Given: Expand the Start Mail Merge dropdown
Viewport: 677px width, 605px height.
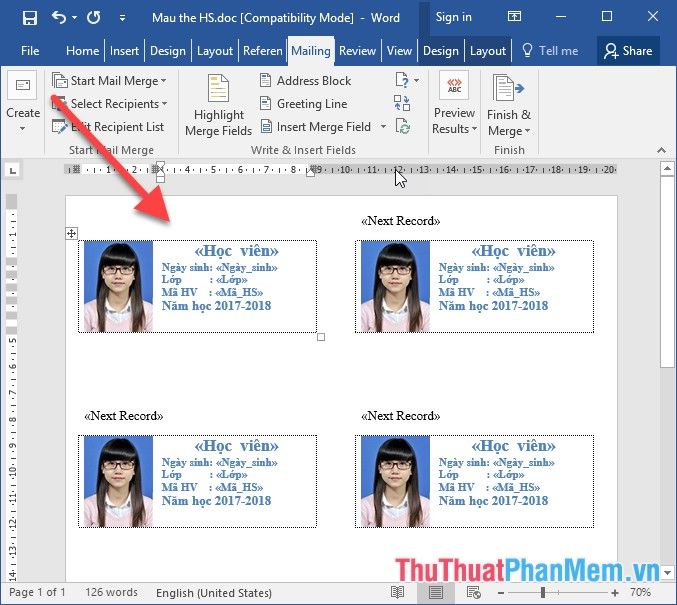Looking at the screenshot, I should pyautogui.click(x=110, y=81).
